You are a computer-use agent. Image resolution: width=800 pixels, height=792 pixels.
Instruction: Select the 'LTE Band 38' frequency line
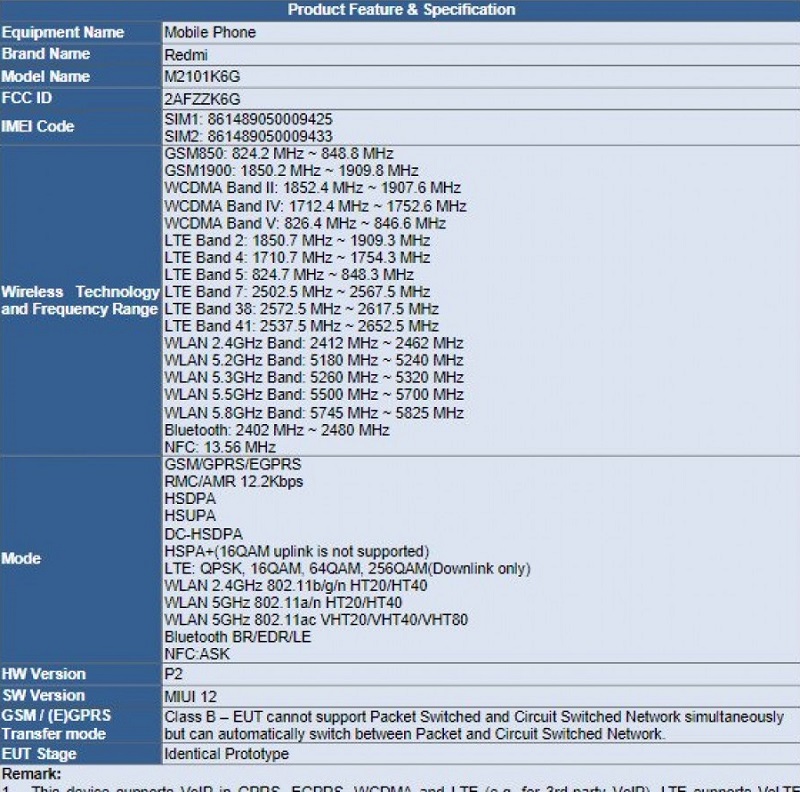(301, 309)
